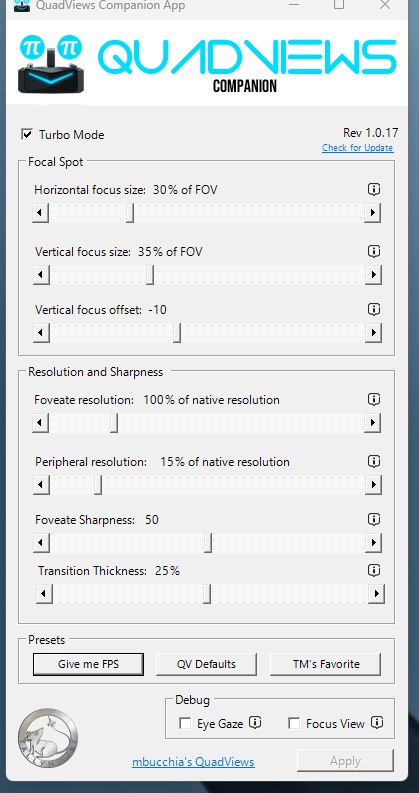The width and height of the screenshot is (419, 793).
Task: Enable the Eye Gaze debug checkbox
Action: point(185,724)
